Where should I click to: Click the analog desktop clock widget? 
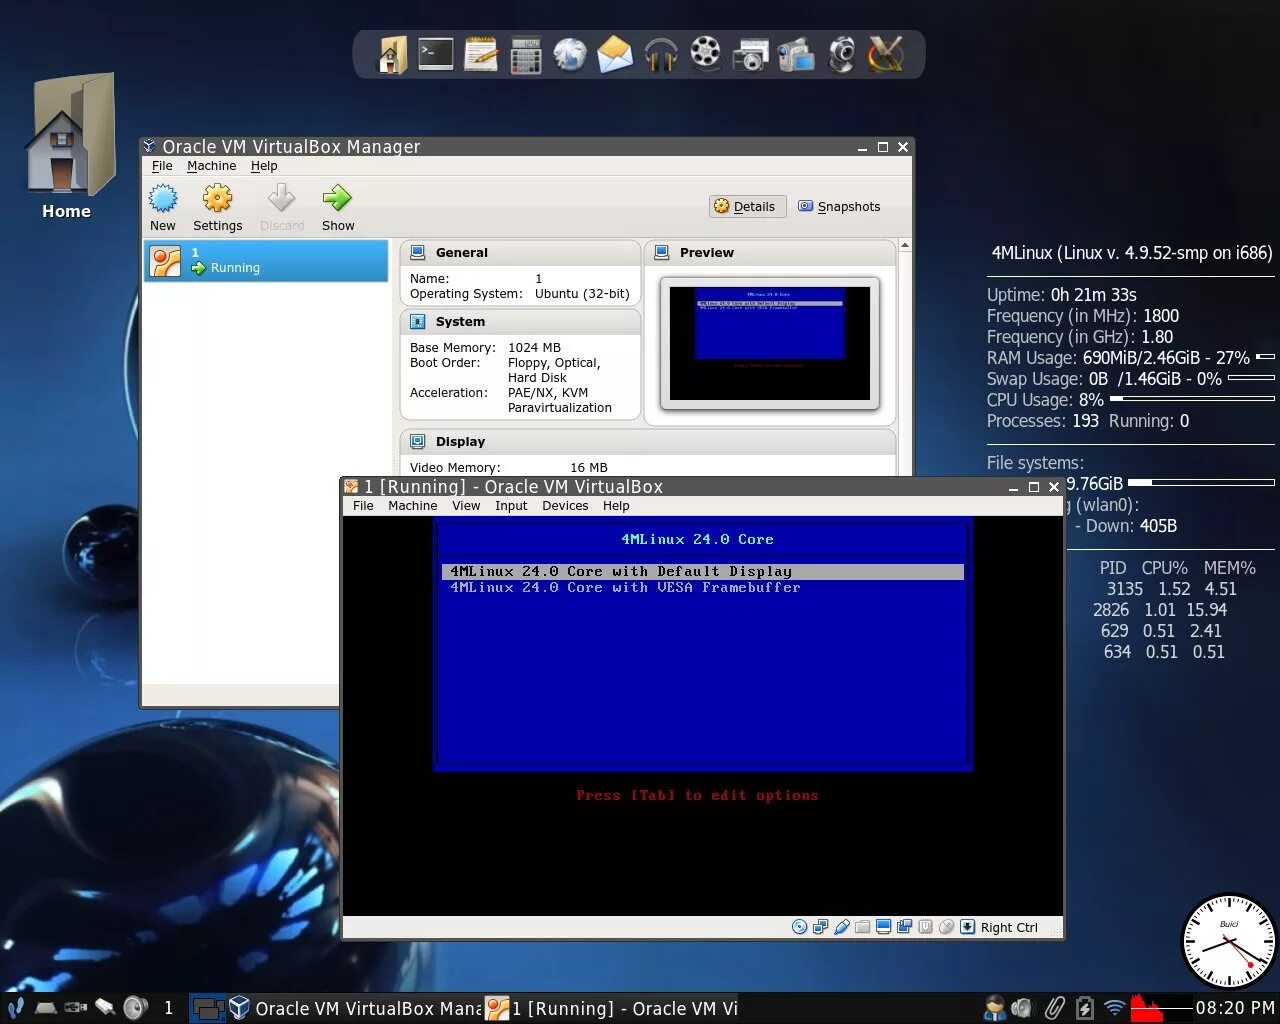pos(1229,942)
